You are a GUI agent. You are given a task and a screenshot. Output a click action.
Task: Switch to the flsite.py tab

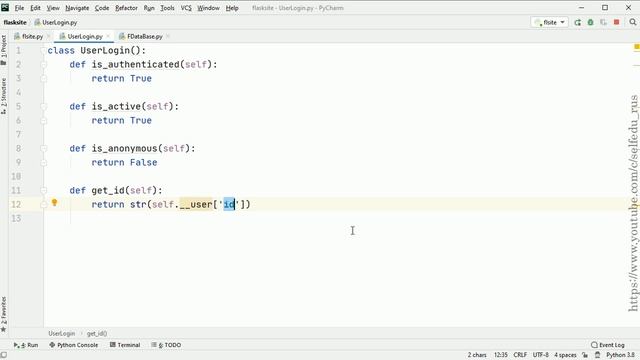(x=32, y=36)
